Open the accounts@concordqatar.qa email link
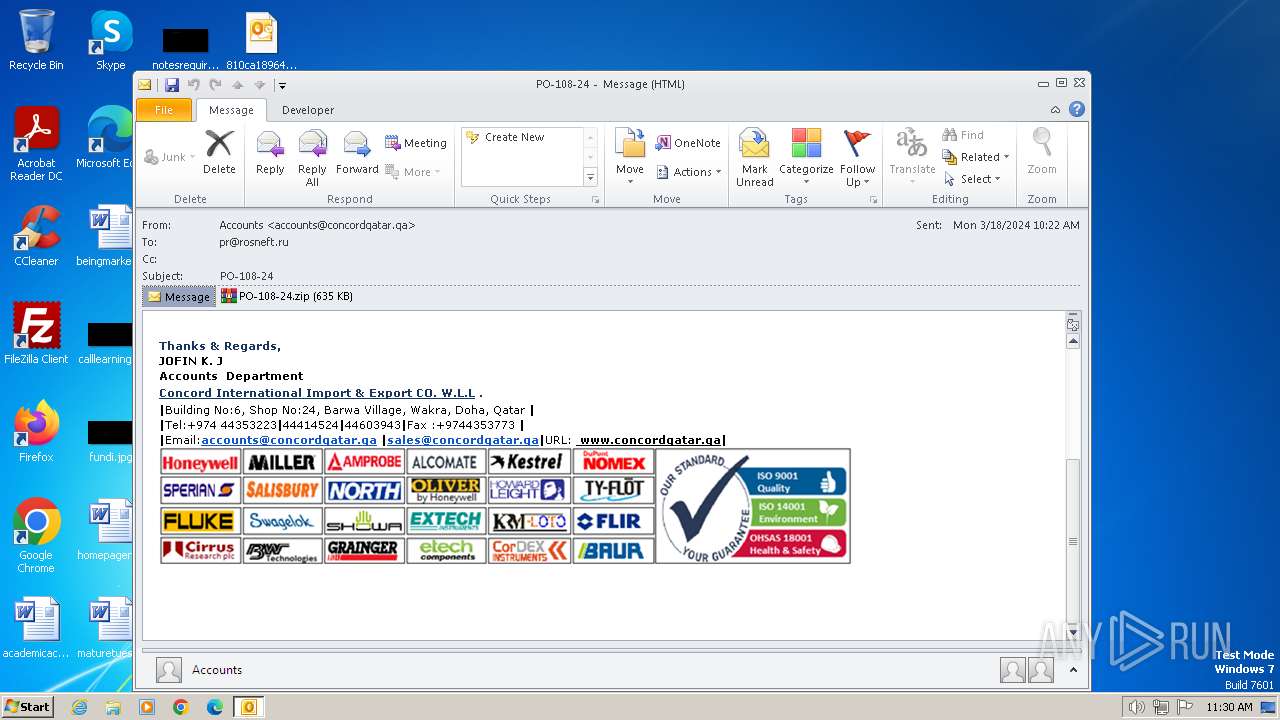1280x720 pixels. point(289,440)
